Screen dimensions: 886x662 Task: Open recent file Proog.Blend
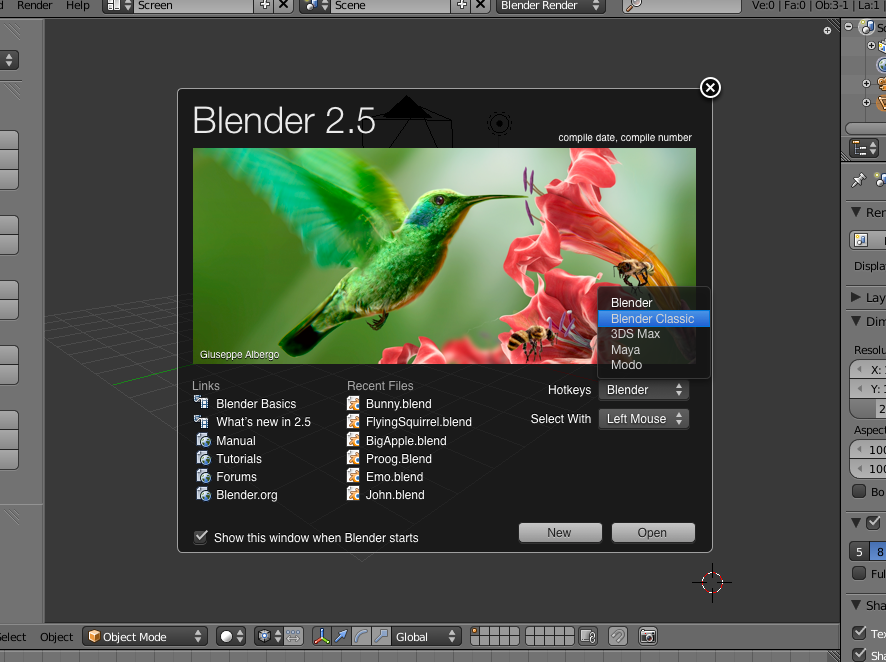(x=398, y=459)
